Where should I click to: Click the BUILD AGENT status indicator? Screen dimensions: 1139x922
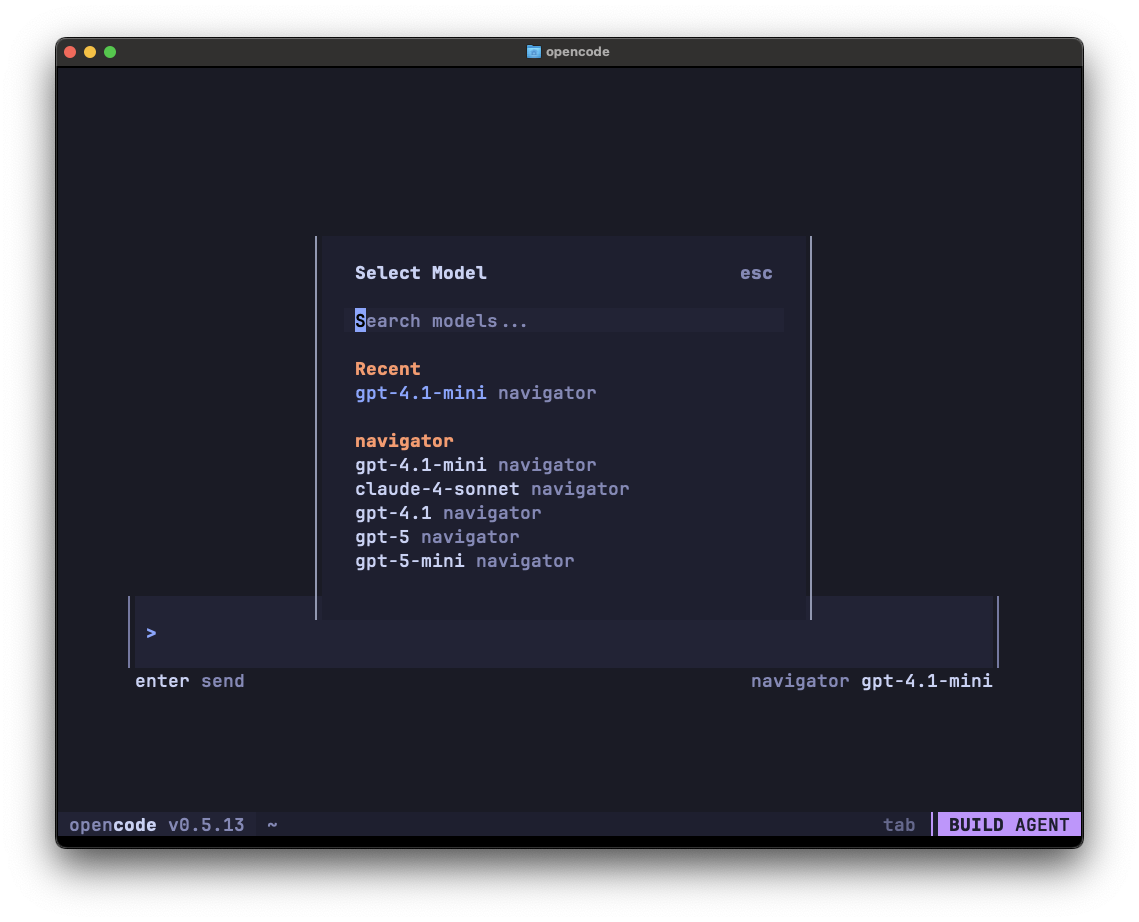click(1008, 824)
